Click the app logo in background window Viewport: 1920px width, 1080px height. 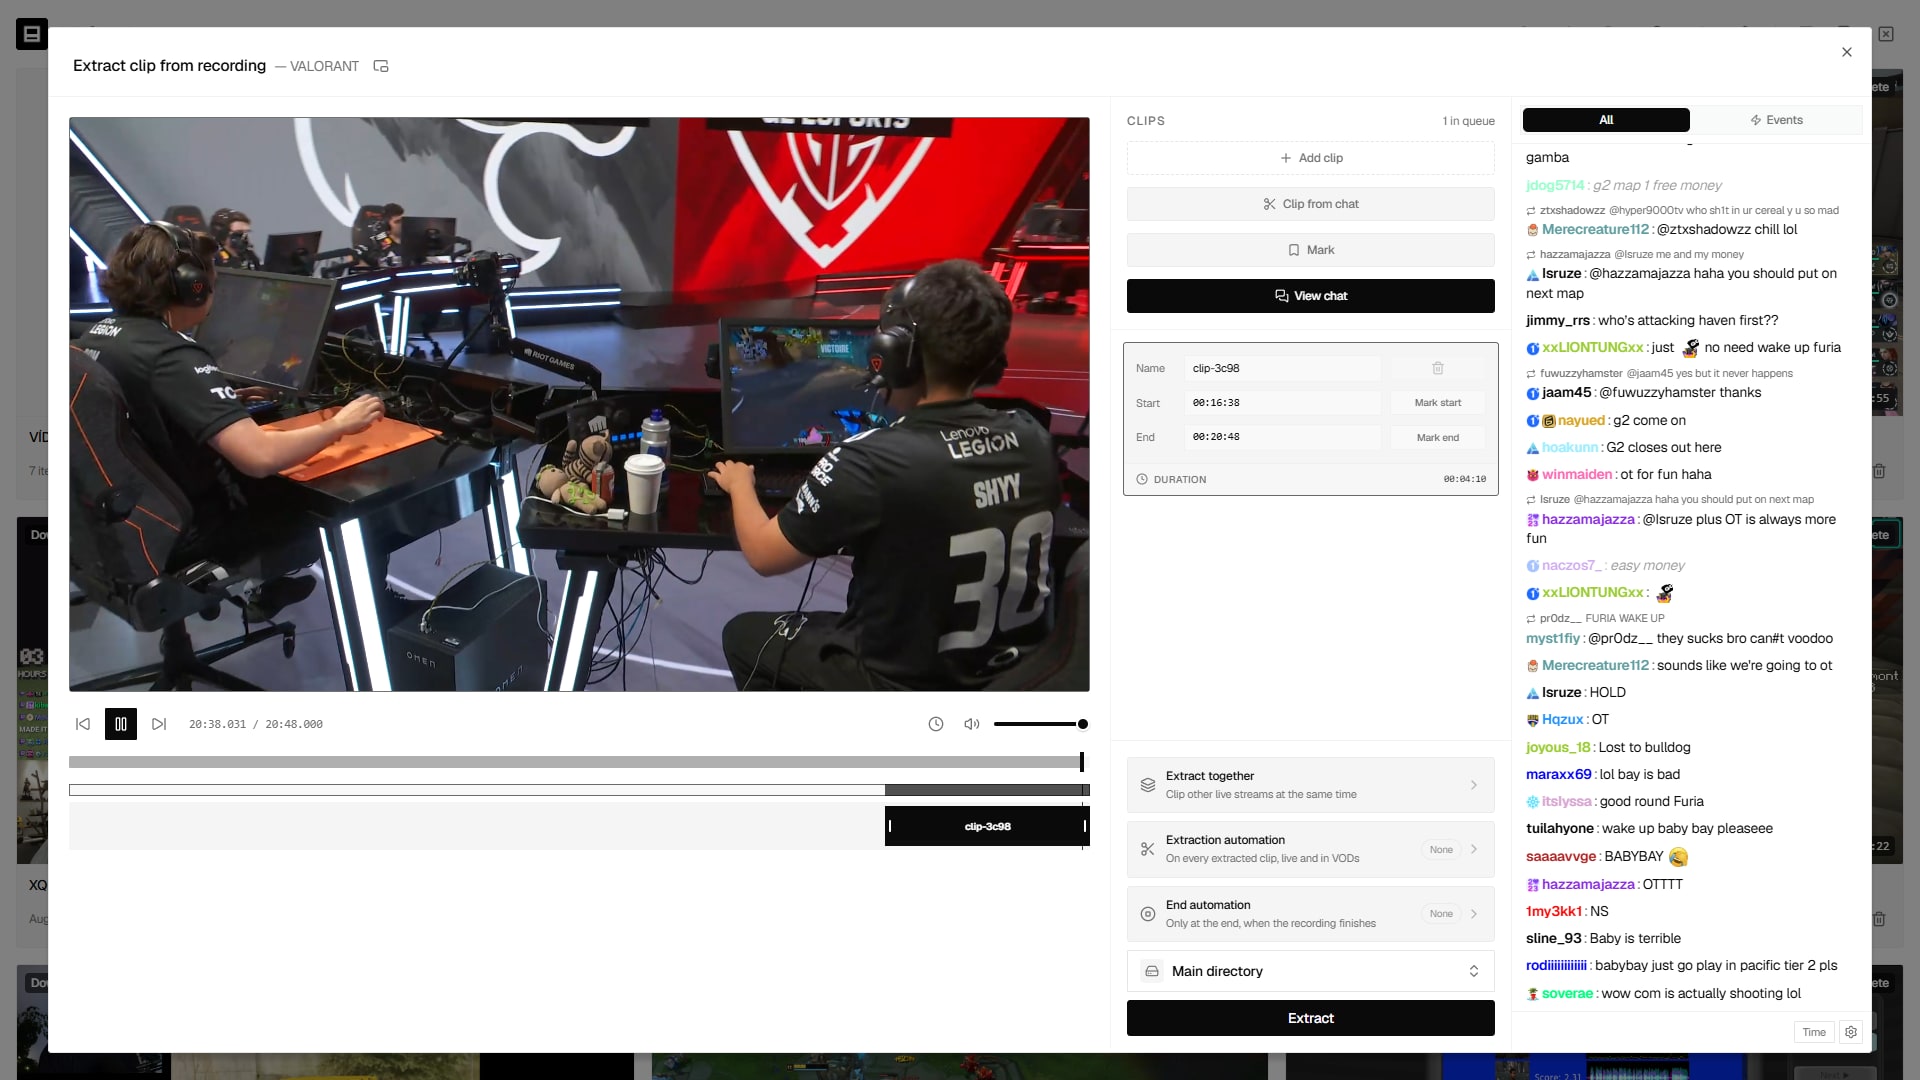click(32, 34)
